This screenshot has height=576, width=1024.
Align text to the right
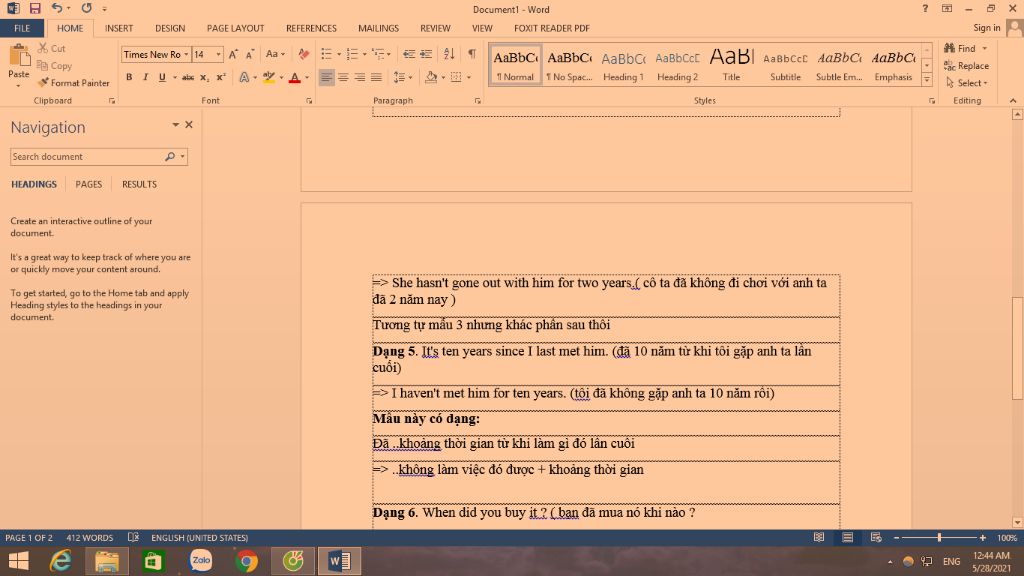click(359, 77)
